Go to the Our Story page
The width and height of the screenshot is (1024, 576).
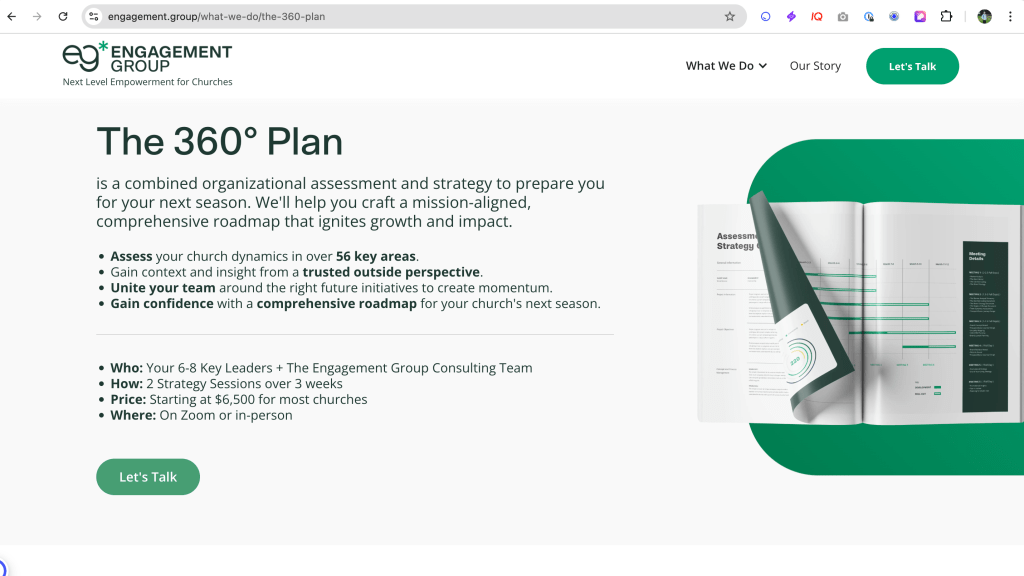pyautogui.click(x=815, y=66)
